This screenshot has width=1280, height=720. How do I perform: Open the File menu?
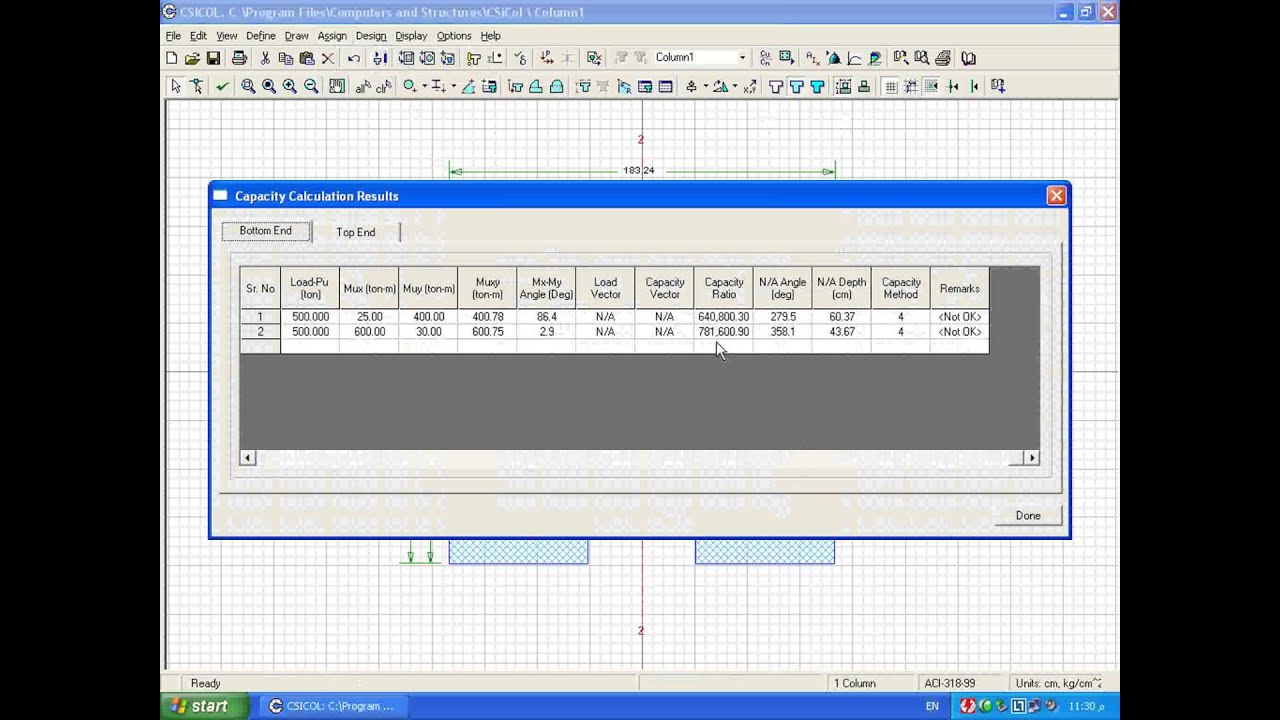coord(173,36)
